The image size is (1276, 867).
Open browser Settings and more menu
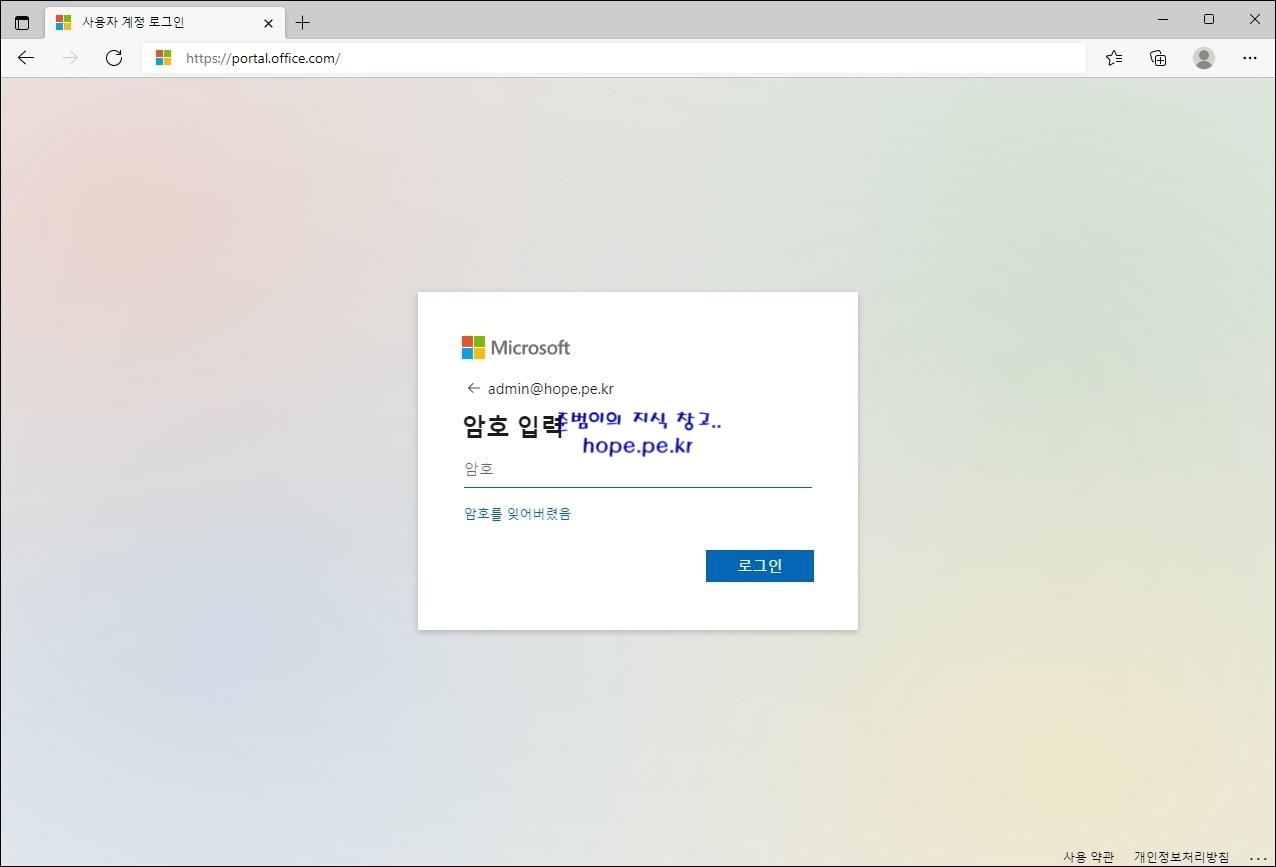(x=1249, y=58)
